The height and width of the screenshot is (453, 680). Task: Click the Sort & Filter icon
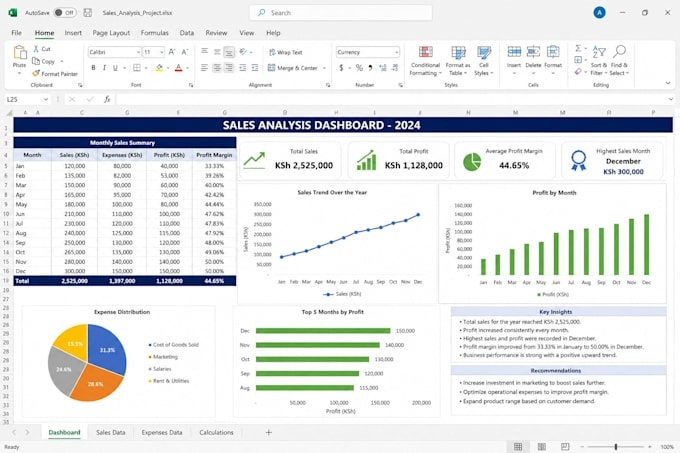pyautogui.click(x=598, y=51)
